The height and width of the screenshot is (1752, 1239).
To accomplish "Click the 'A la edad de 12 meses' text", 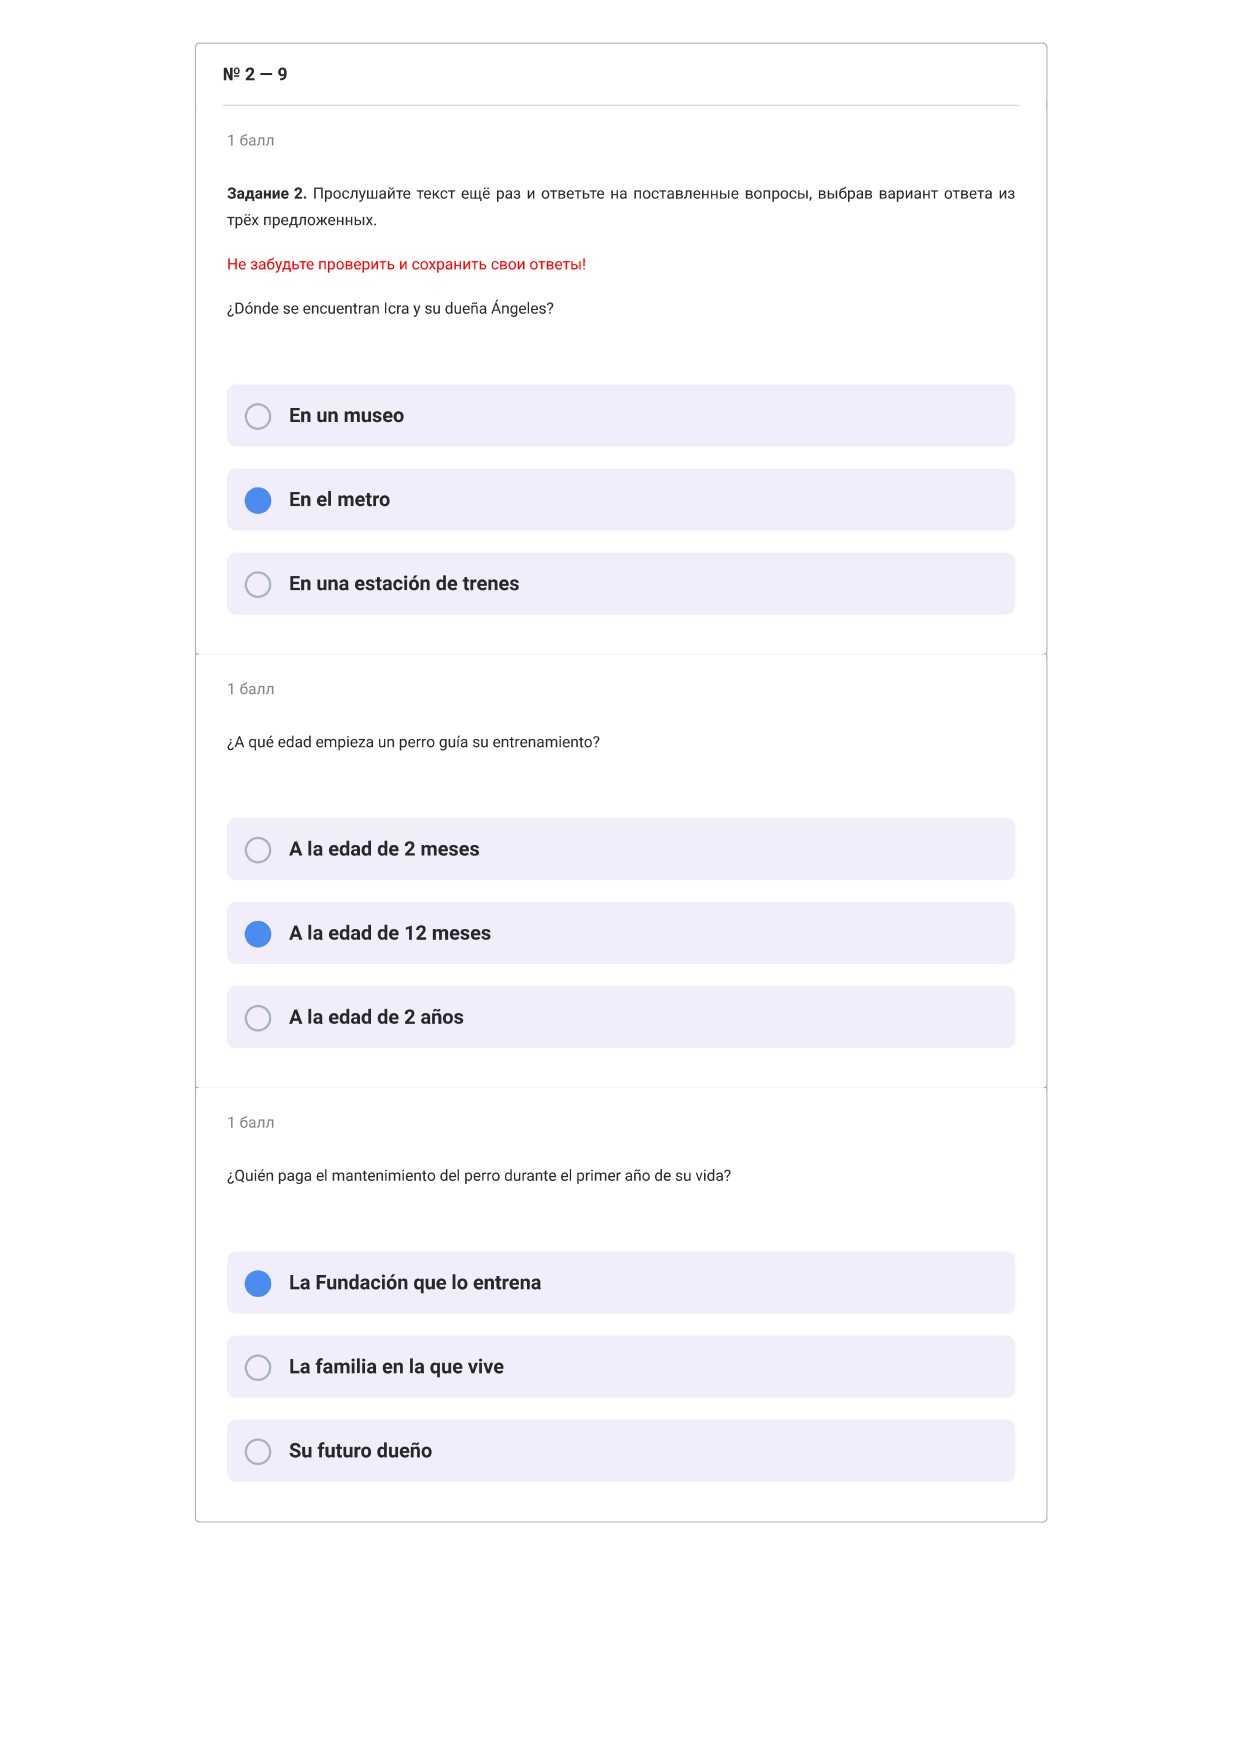I will pyautogui.click(x=390, y=933).
